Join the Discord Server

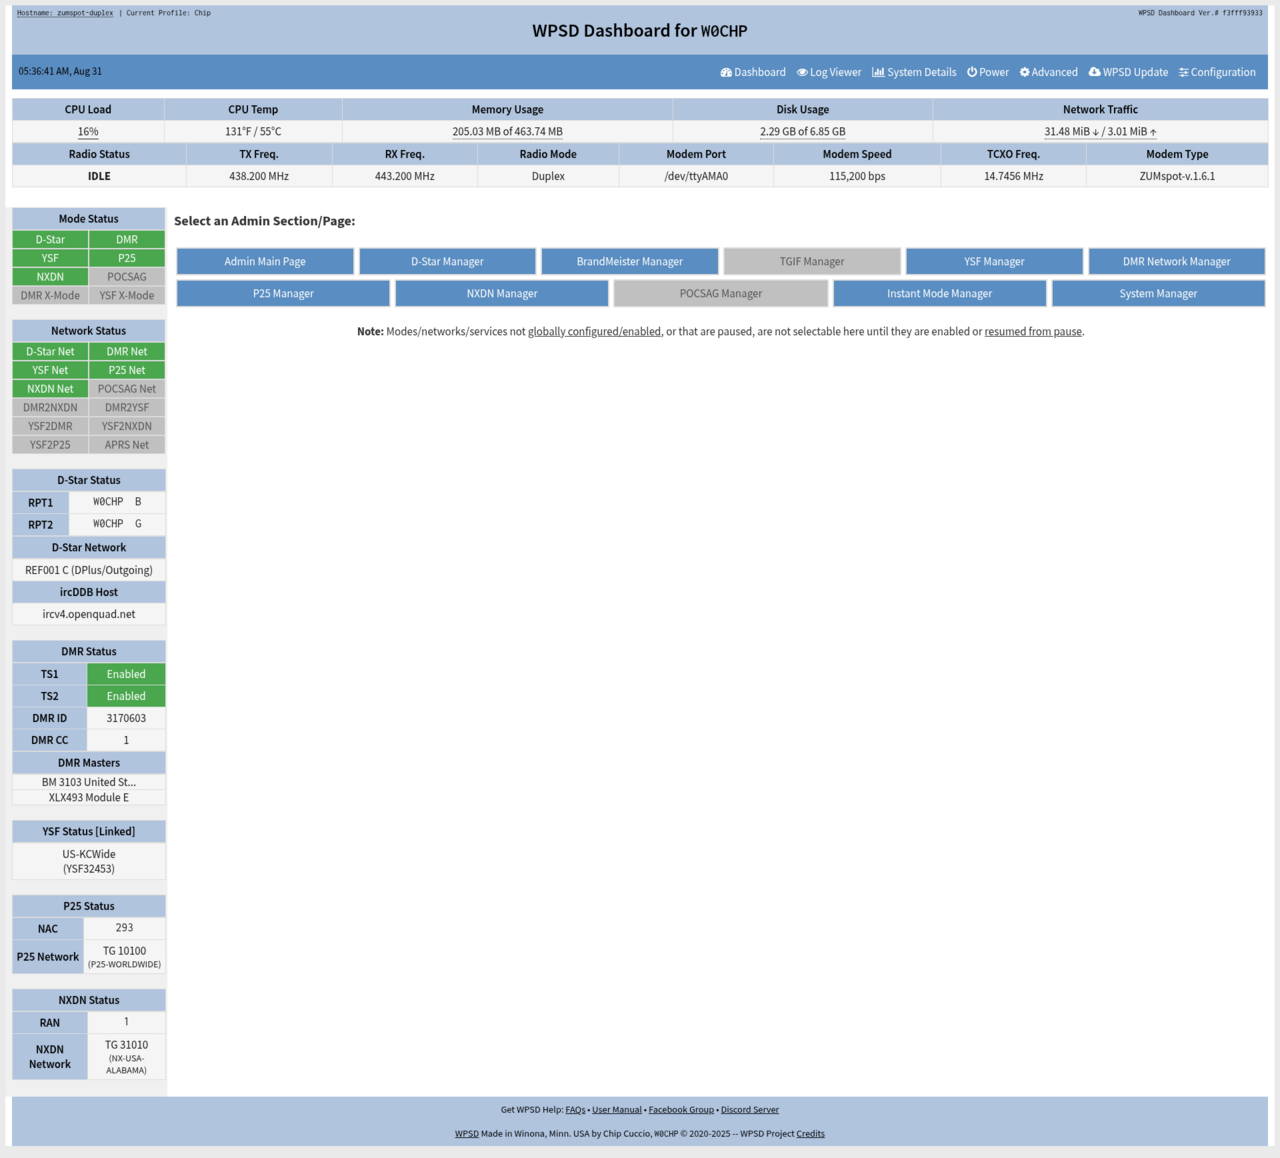pos(750,1109)
